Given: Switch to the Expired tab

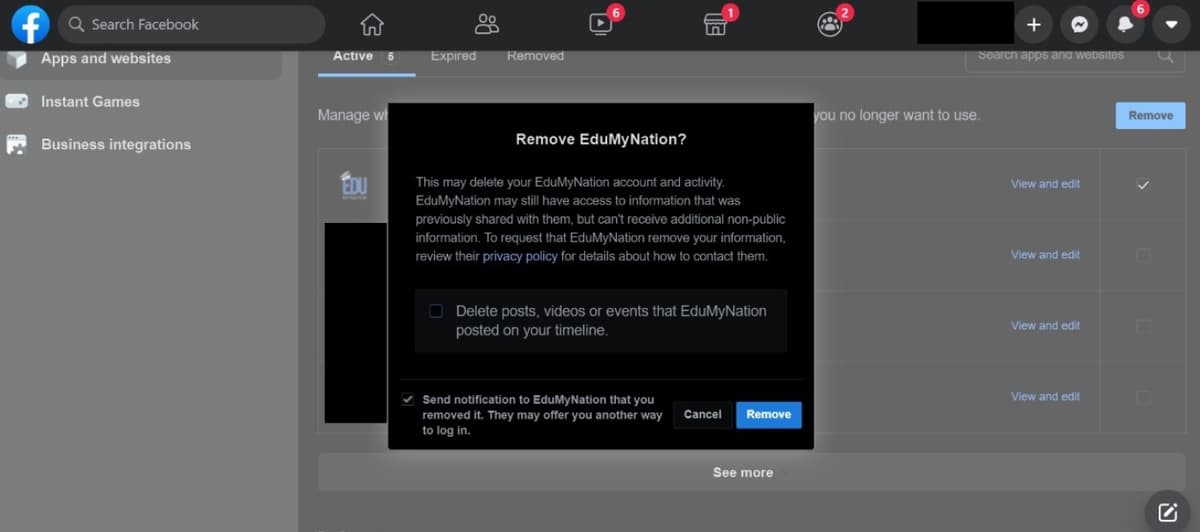Looking at the screenshot, I should coord(453,56).
